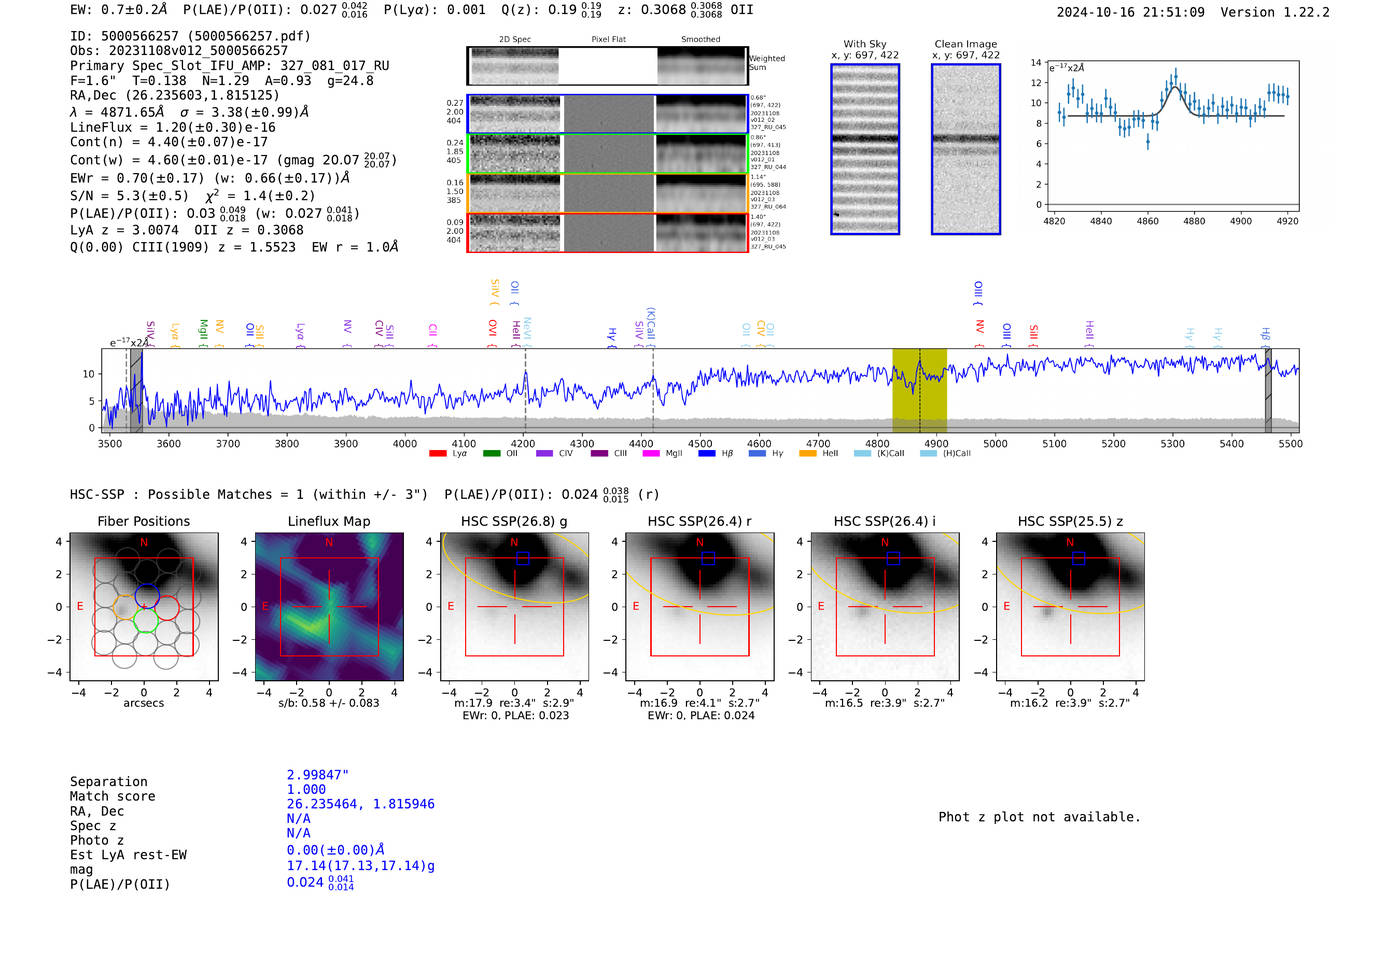
Task: Click the Weighted Sum 2D spectrum row
Action: pyautogui.click(x=608, y=66)
